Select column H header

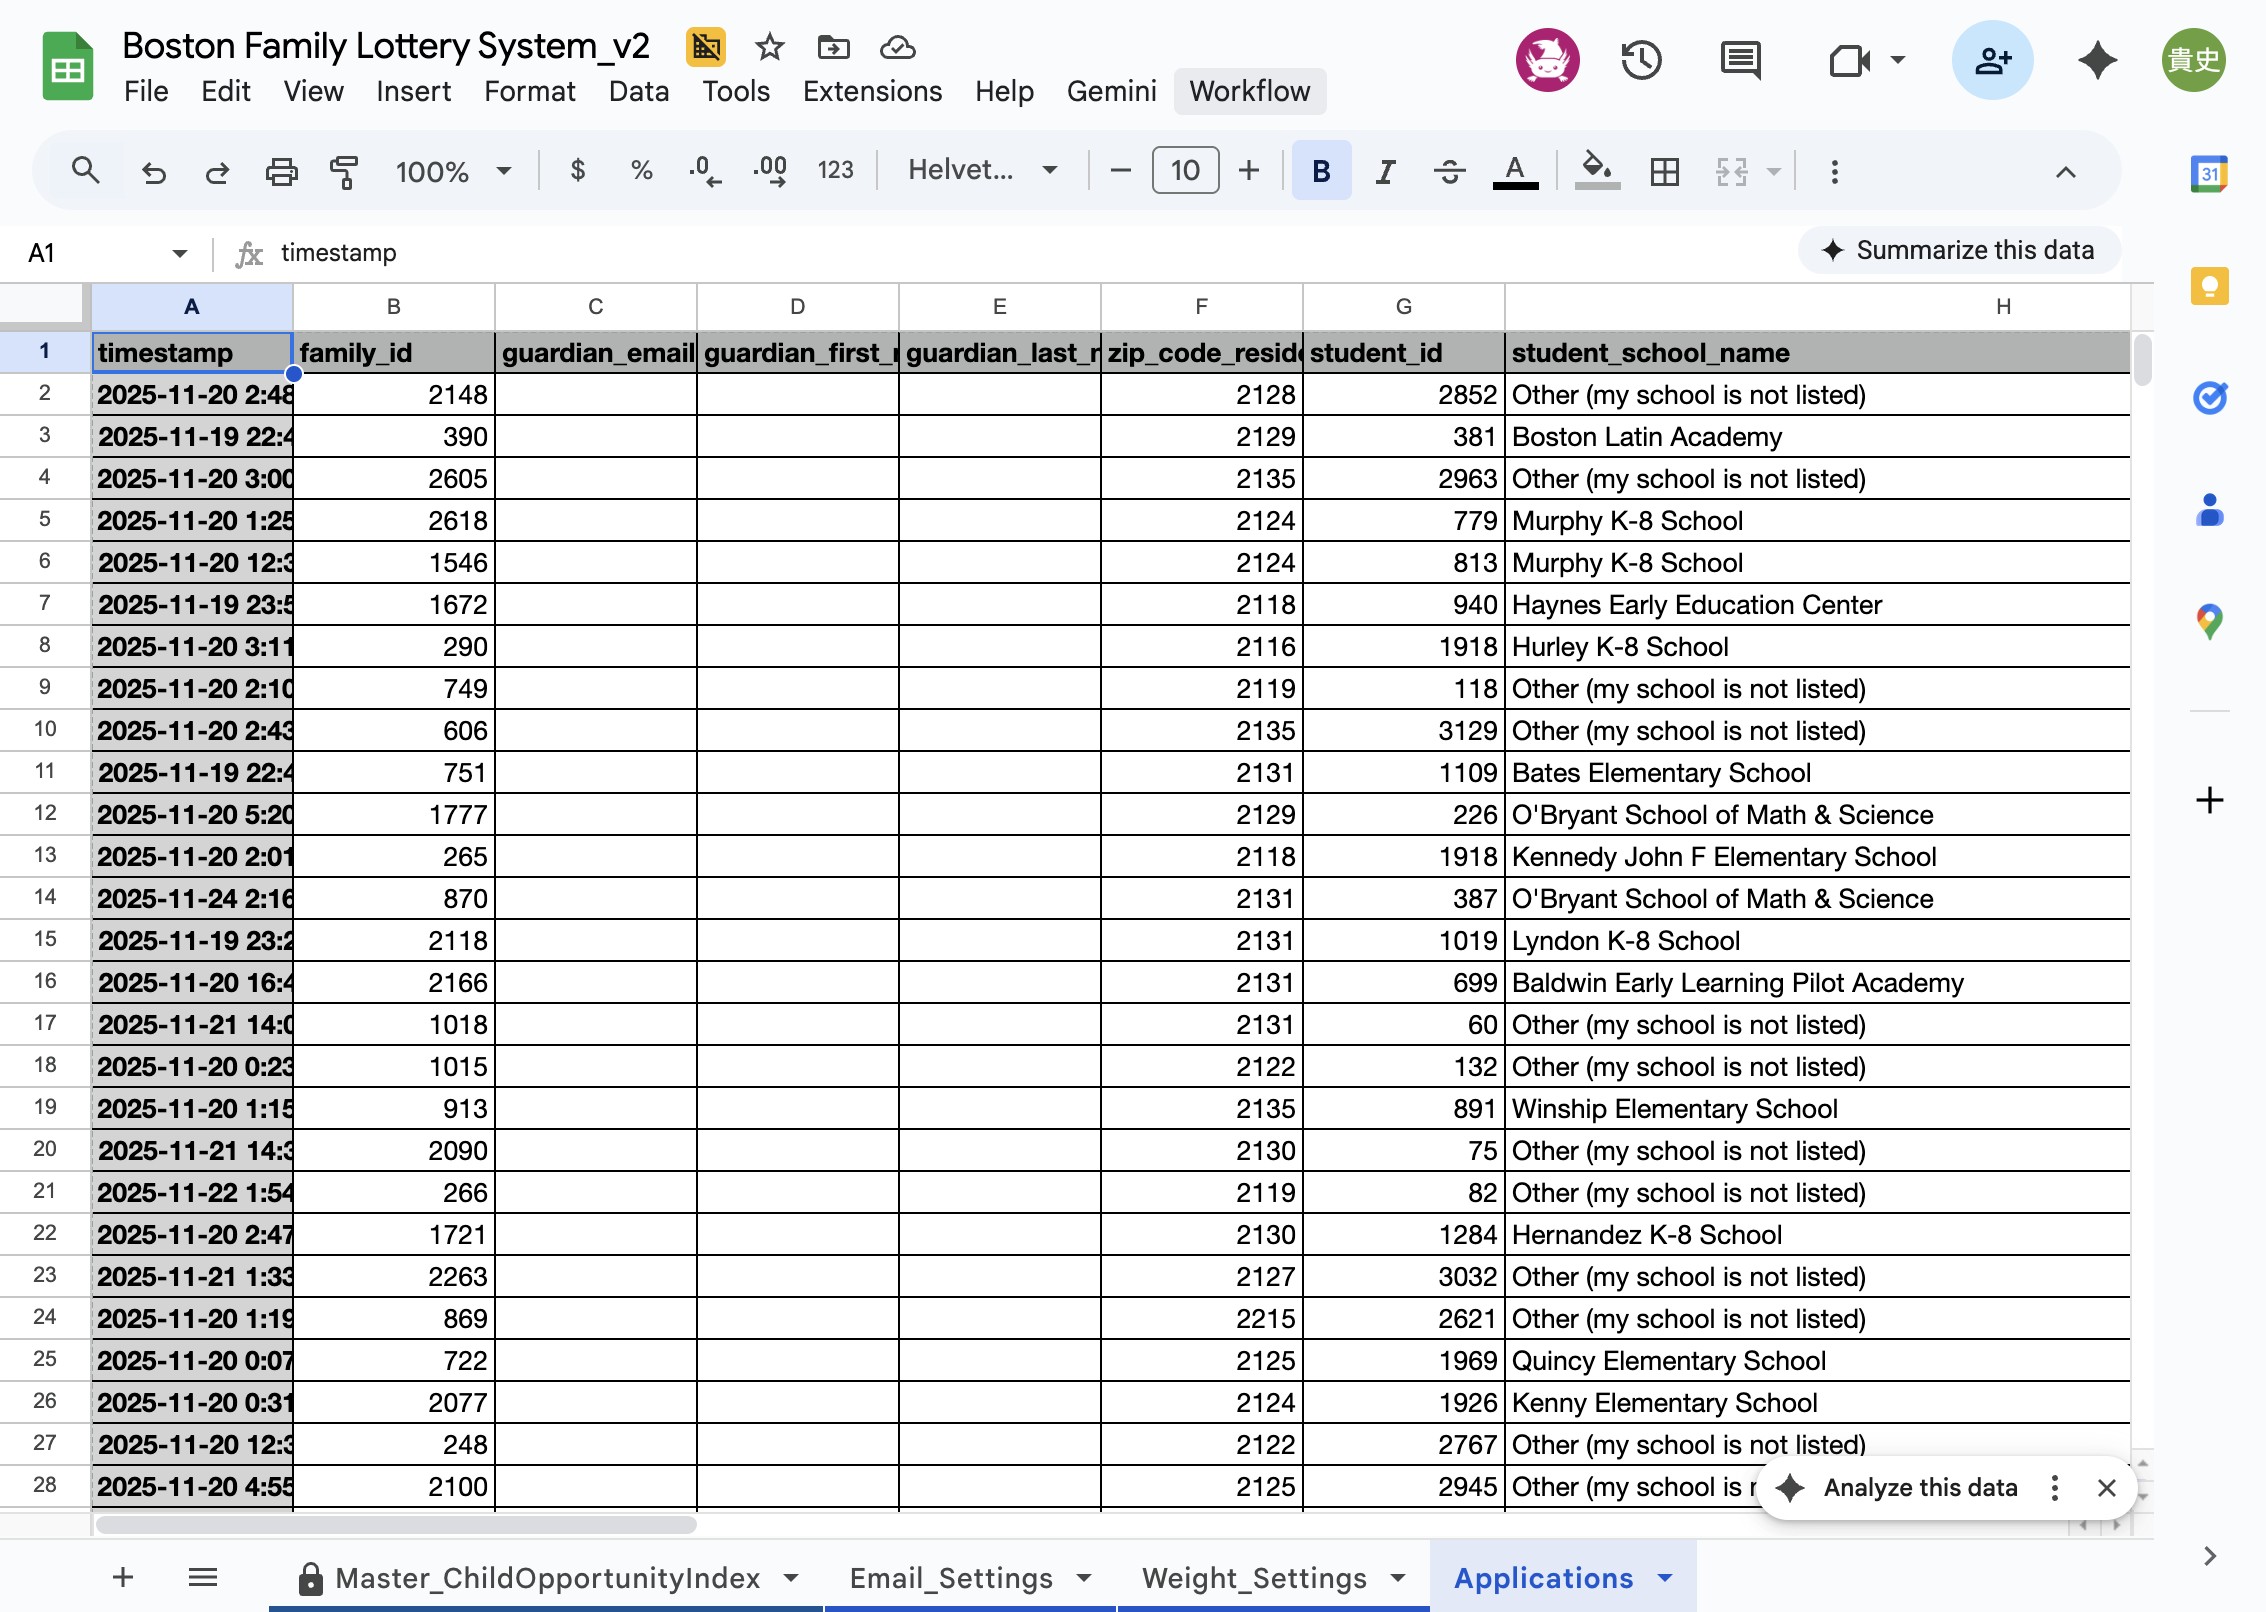pyautogui.click(x=2002, y=306)
